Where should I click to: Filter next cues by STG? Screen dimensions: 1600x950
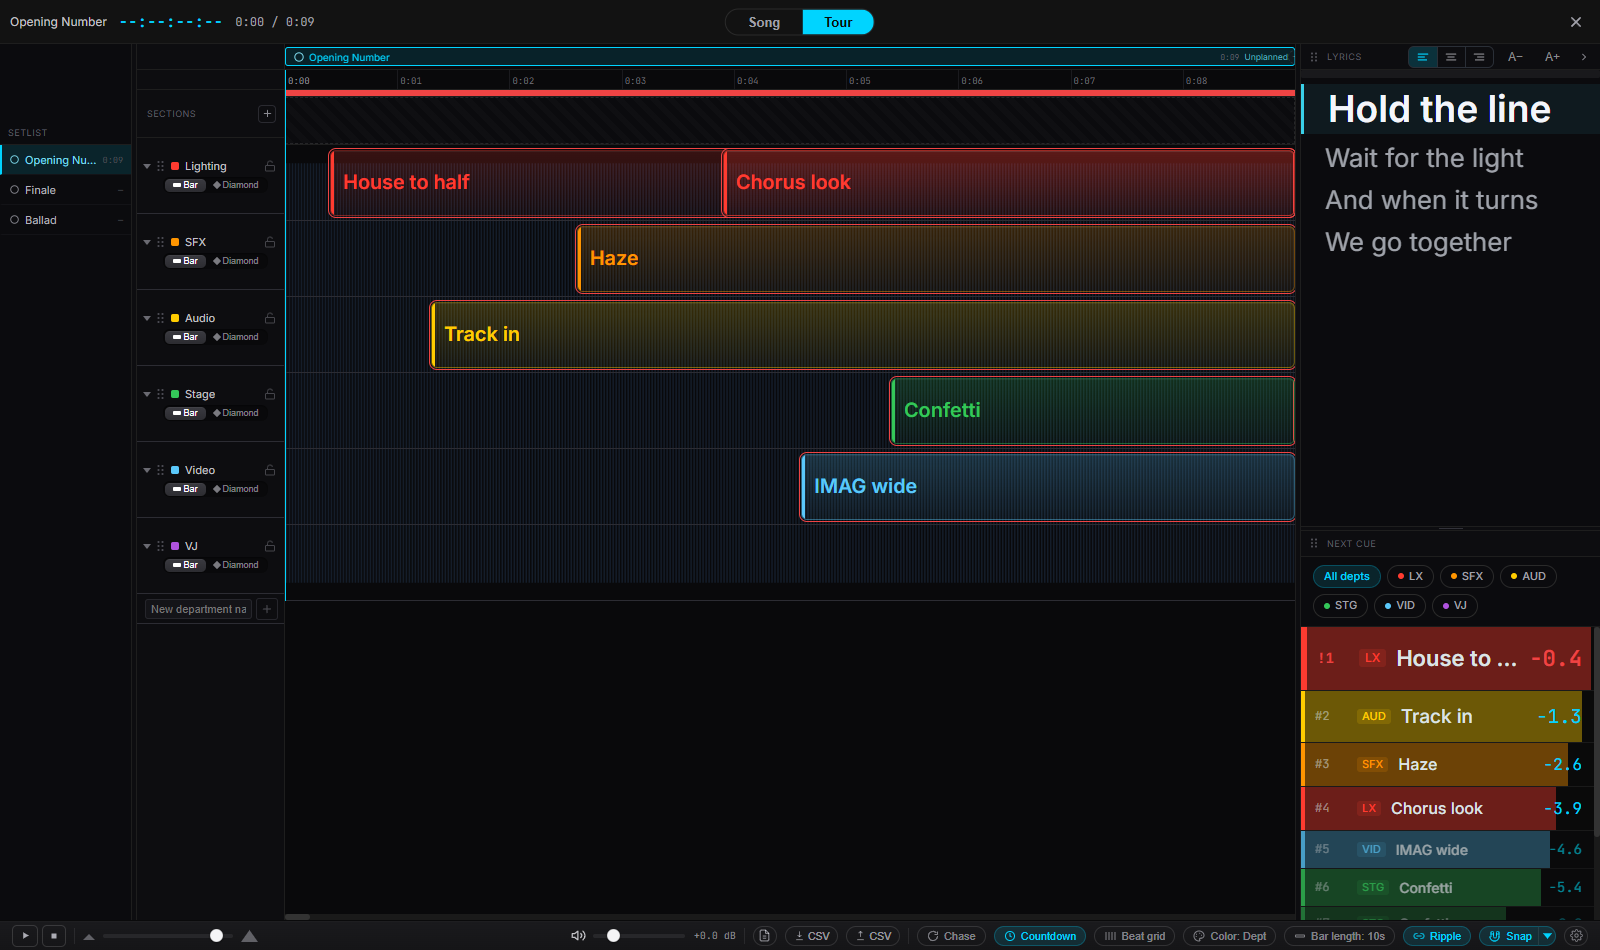(x=1340, y=605)
